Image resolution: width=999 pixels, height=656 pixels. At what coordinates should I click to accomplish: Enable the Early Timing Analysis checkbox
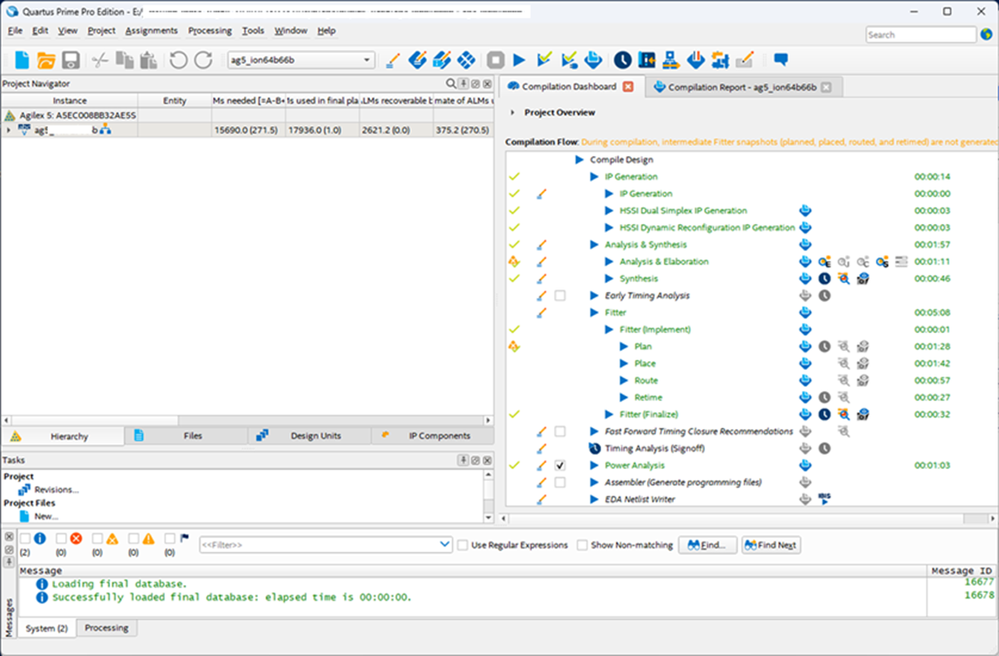pos(560,296)
